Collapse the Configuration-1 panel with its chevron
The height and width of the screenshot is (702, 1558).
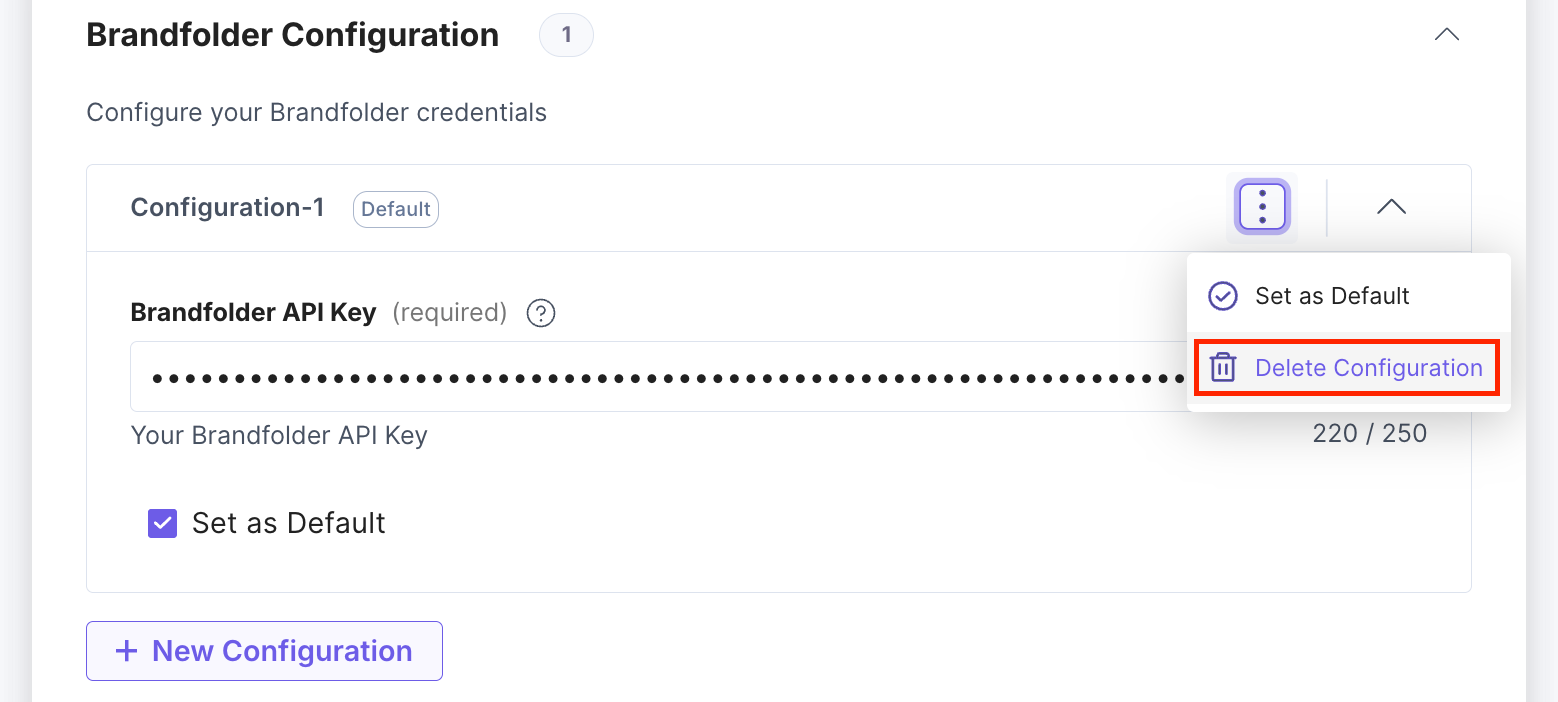(x=1391, y=207)
